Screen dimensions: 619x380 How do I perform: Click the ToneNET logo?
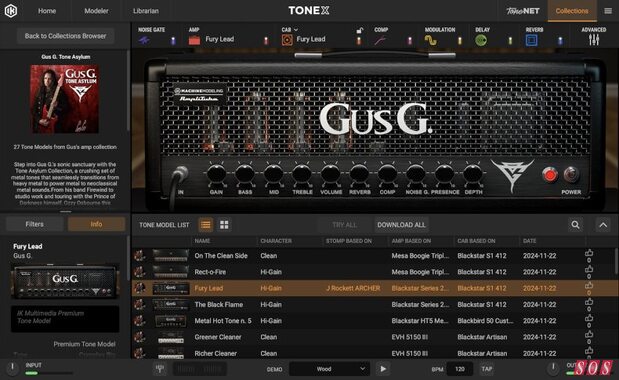(x=523, y=11)
